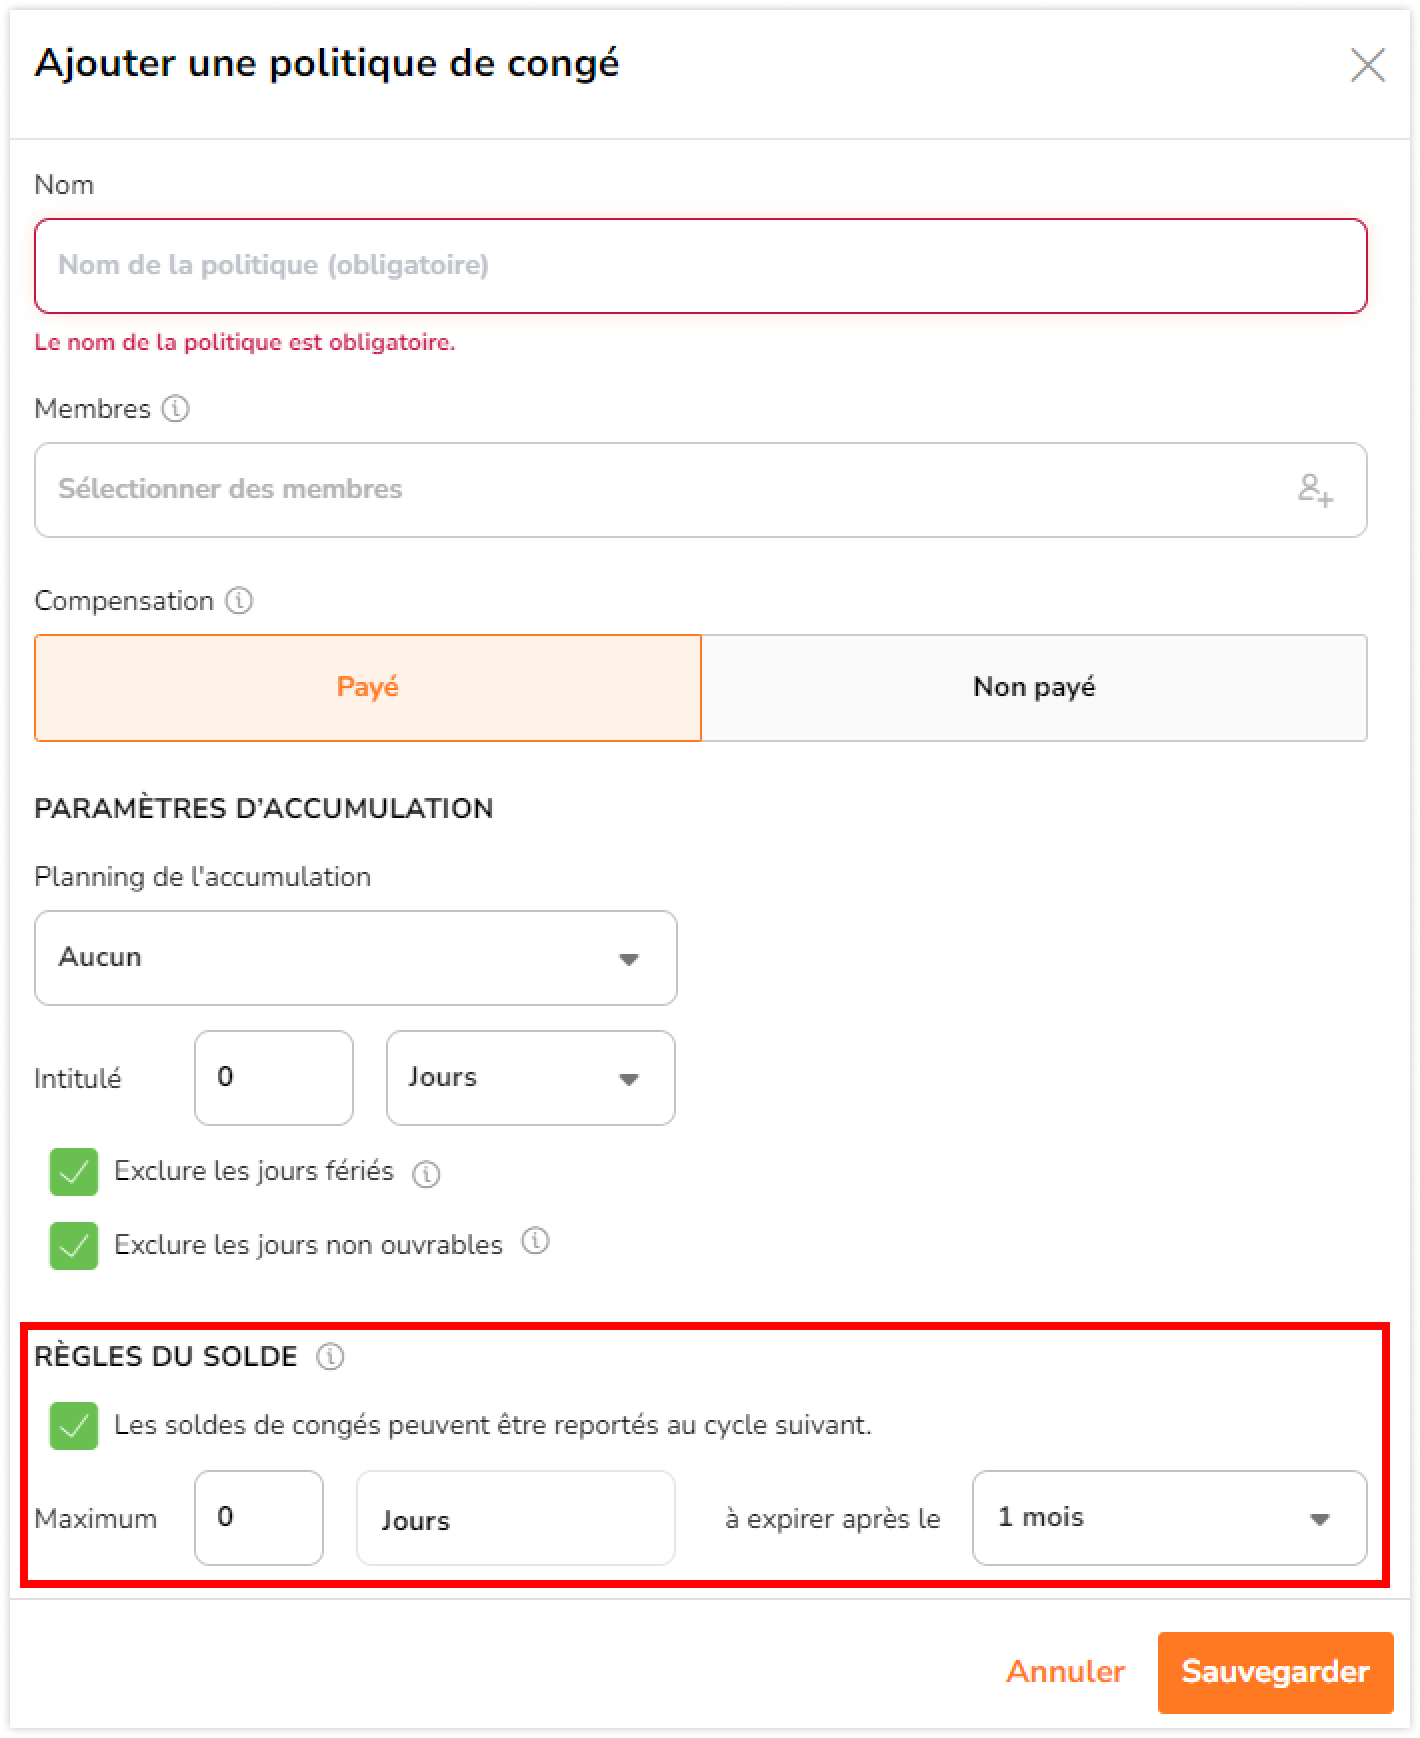Click the Intitulé number input showing 0
The image size is (1420, 1738).
274,1078
